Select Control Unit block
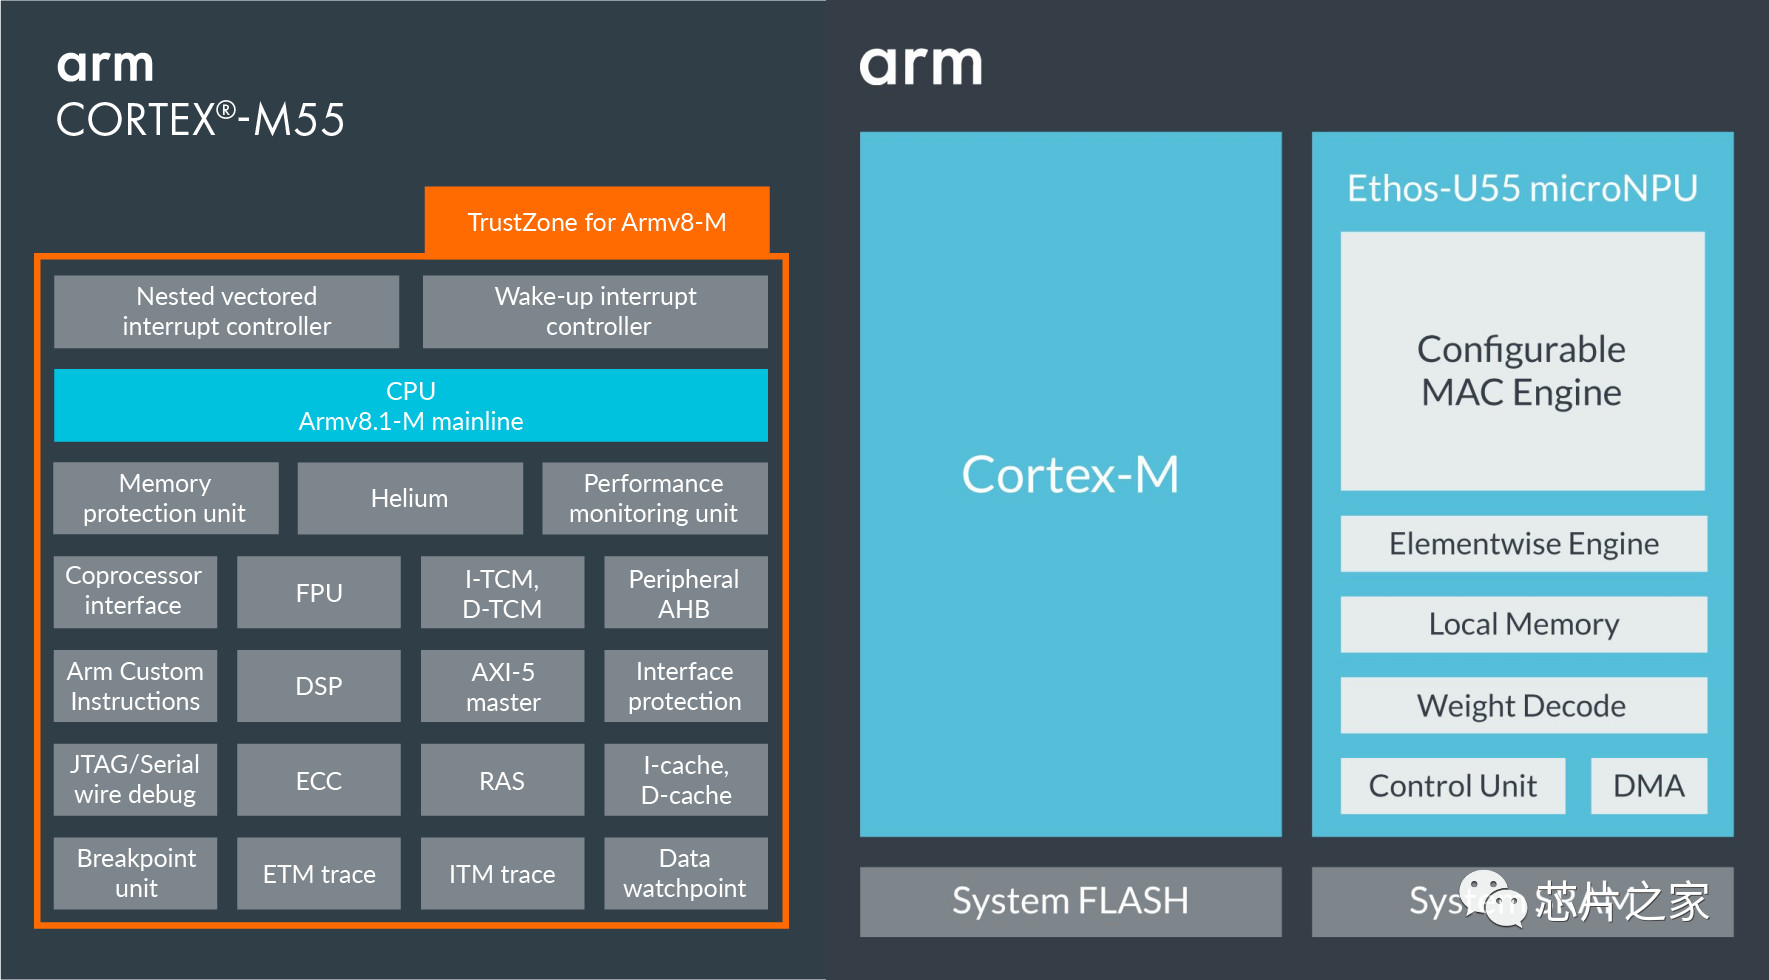This screenshot has width=1769, height=980. pyautogui.click(x=1453, y=785)
